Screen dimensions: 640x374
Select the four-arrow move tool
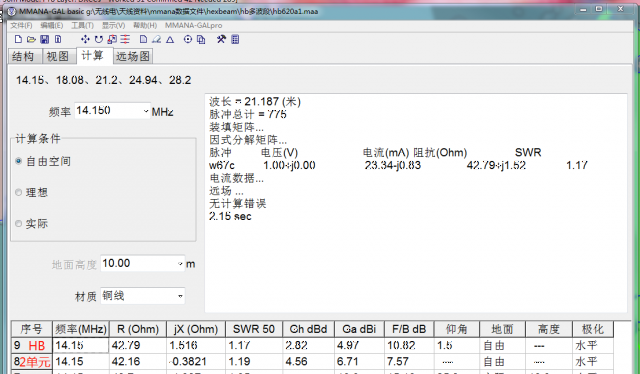click(x=85, y=39)
